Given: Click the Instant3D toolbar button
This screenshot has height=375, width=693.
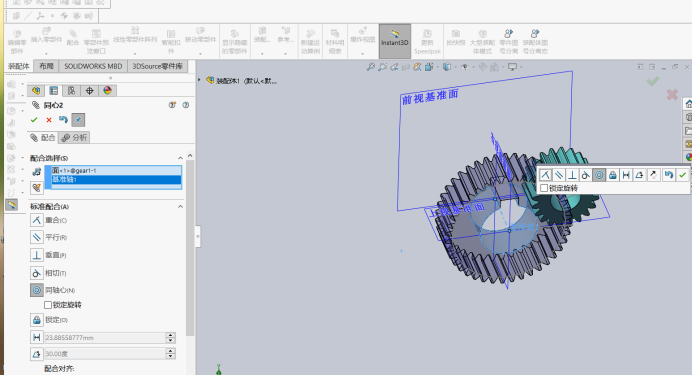Looking at the screenshot, I should (395, 41).
